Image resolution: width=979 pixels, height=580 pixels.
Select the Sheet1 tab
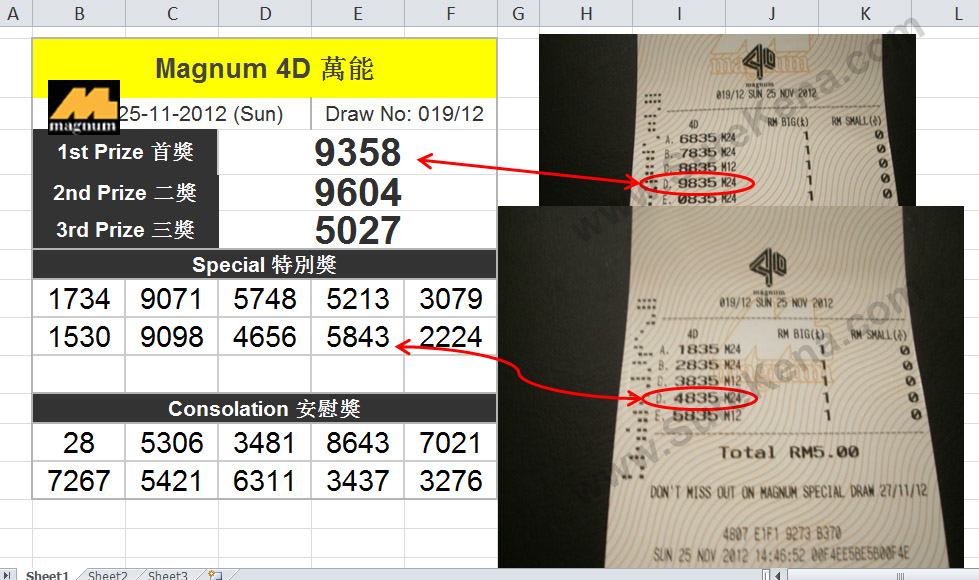(x=47, y=574)
